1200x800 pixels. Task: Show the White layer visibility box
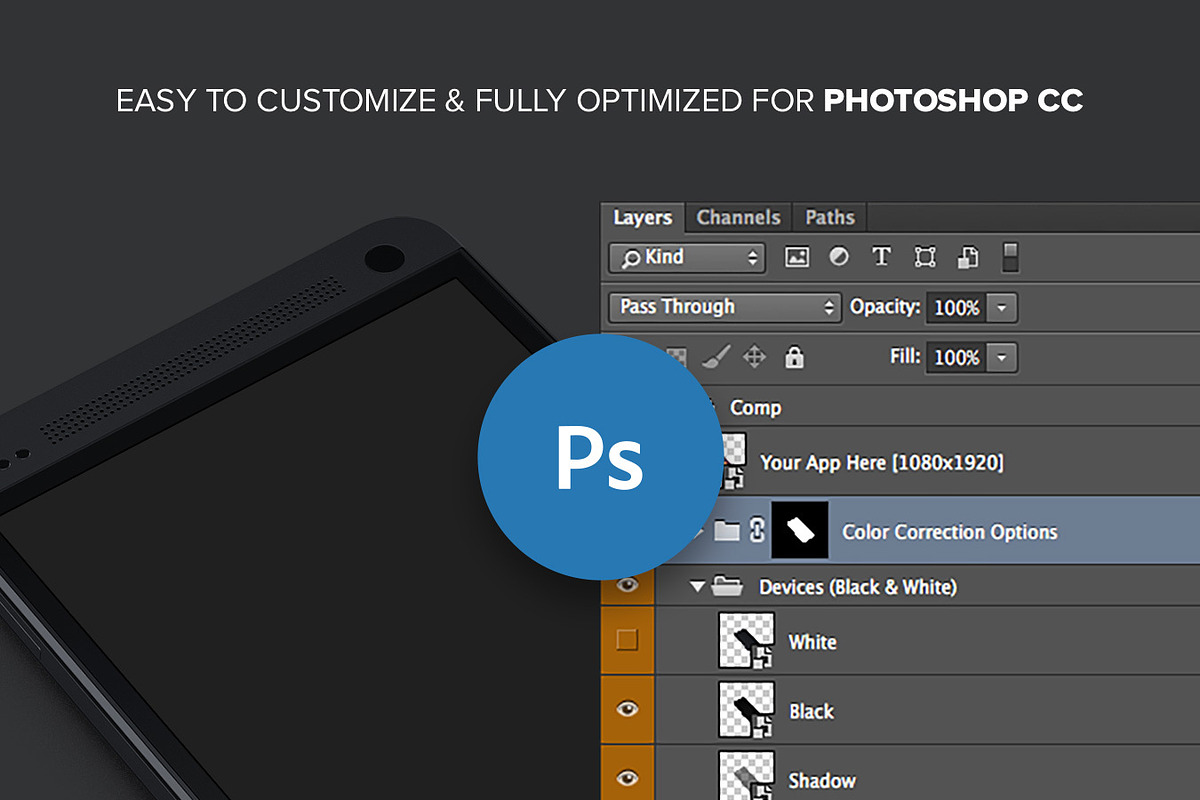[x=627, y=640]
